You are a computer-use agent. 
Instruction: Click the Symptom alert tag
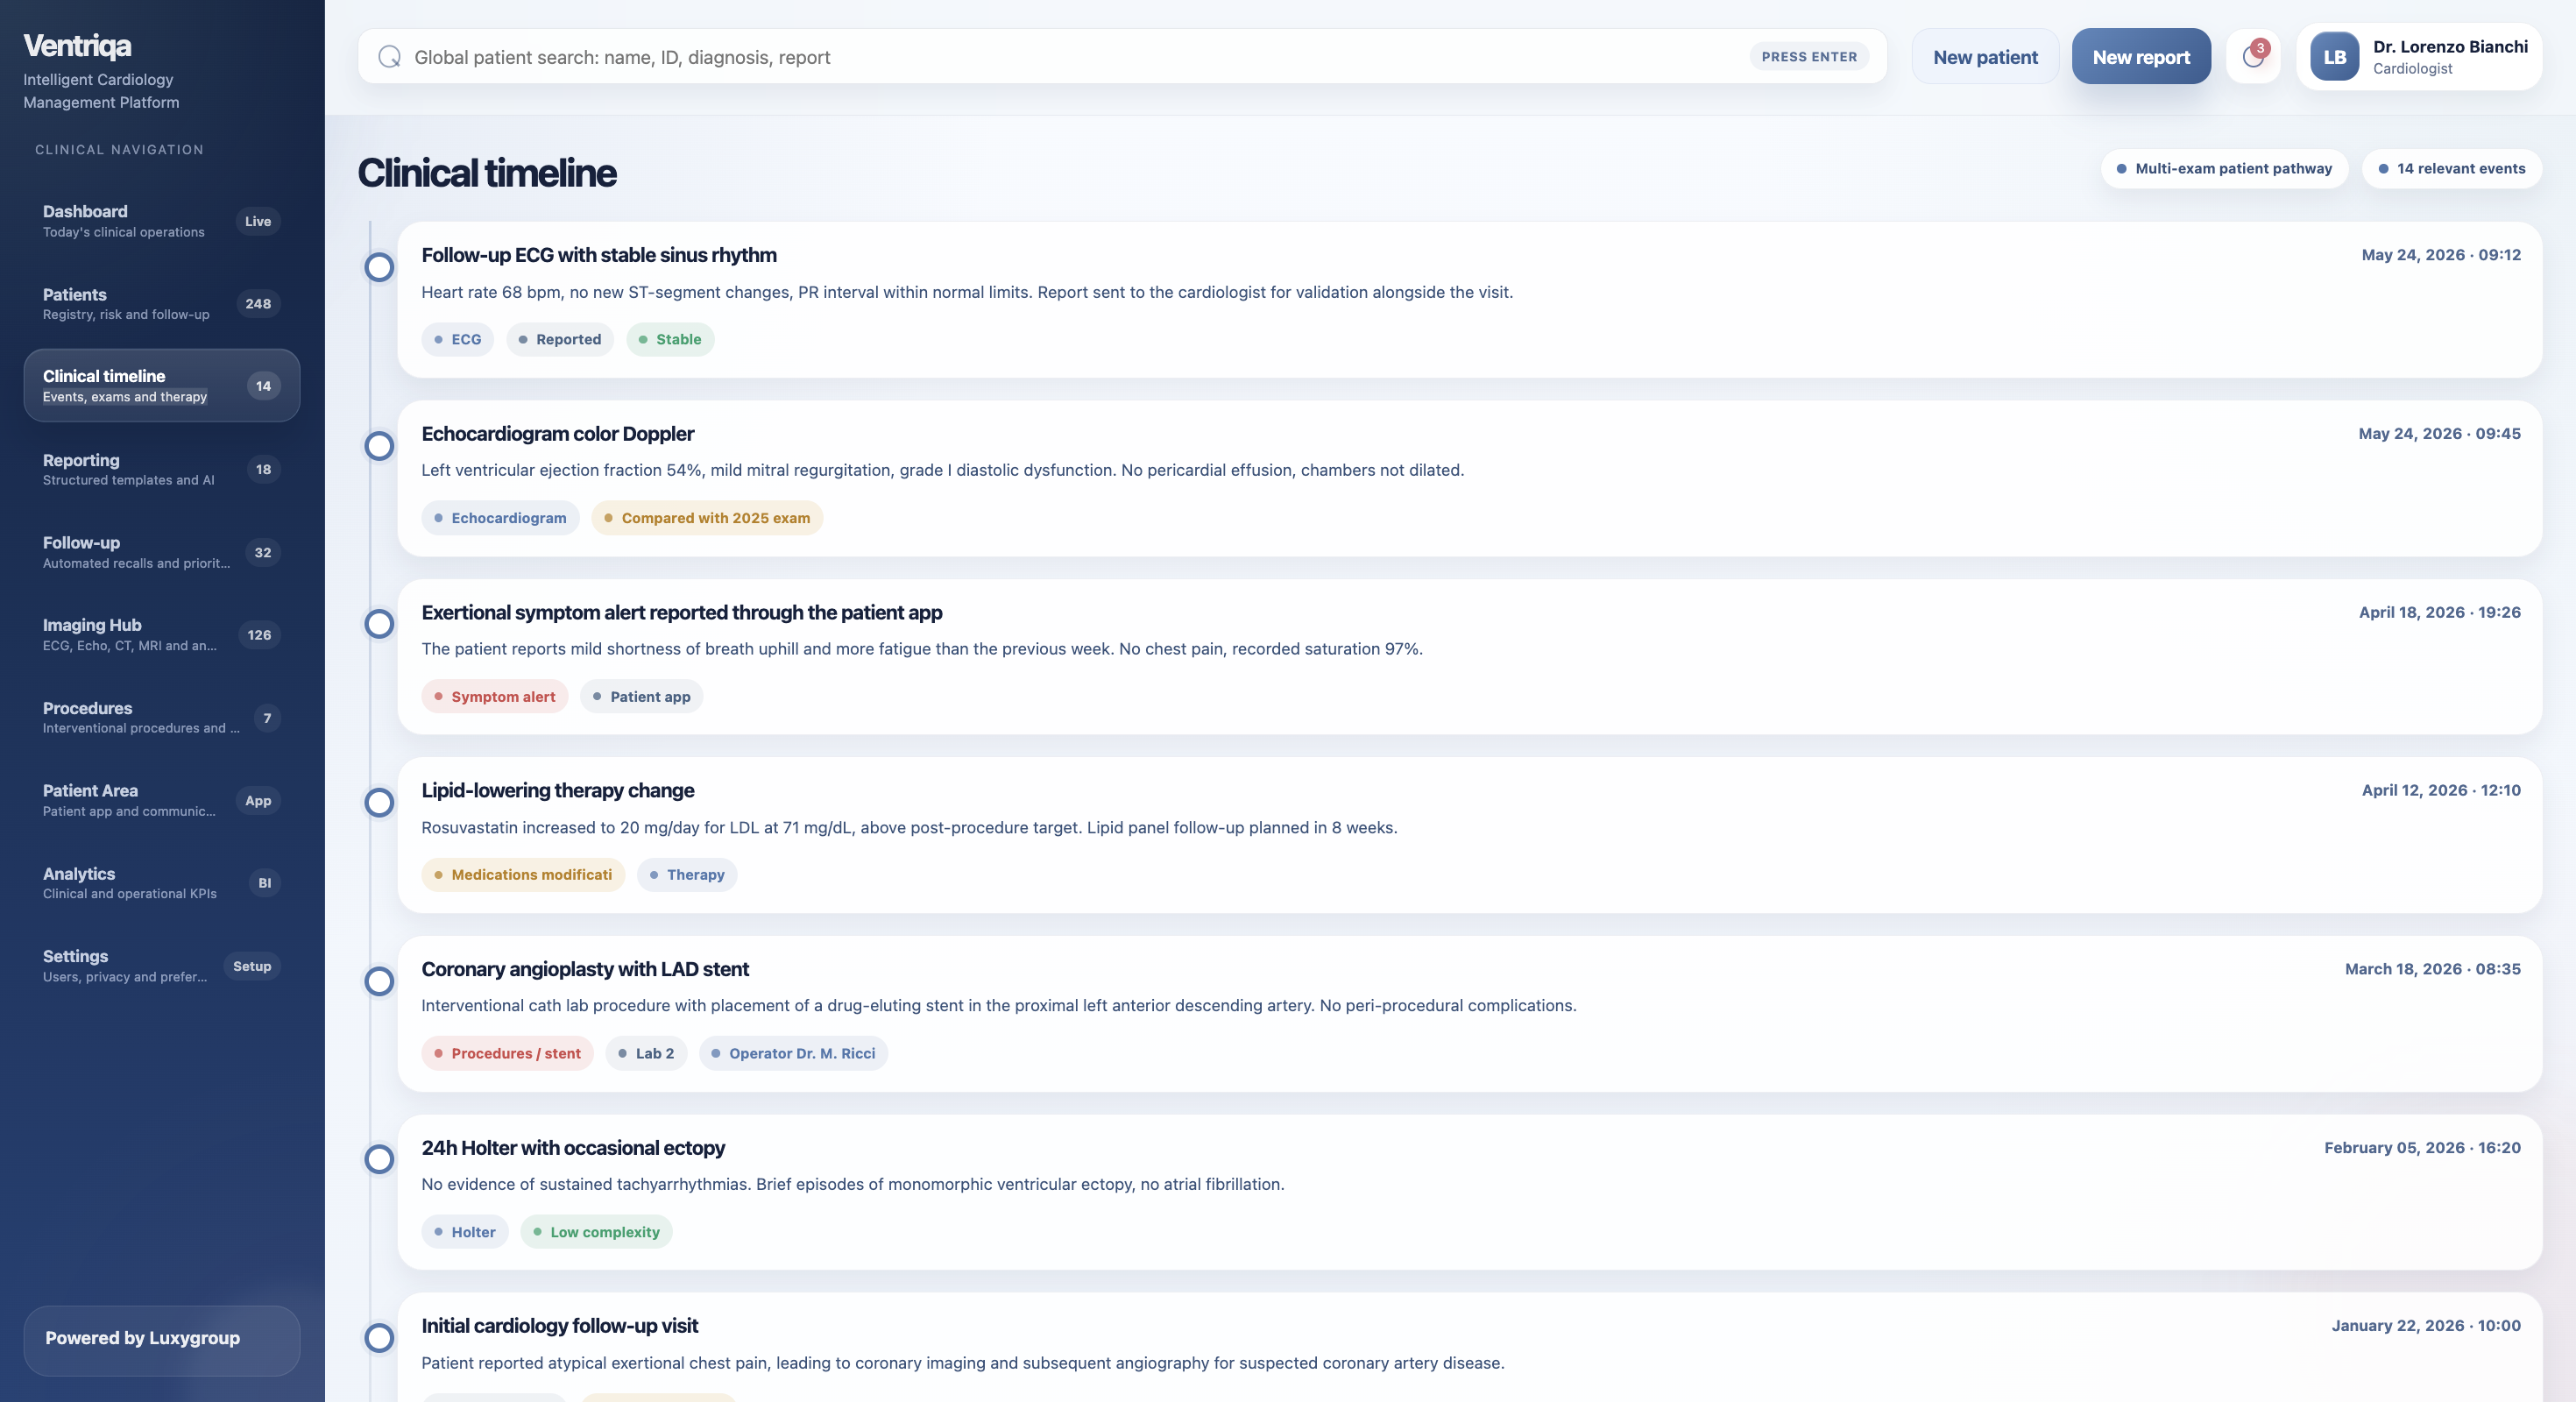(x=494, y=697)
